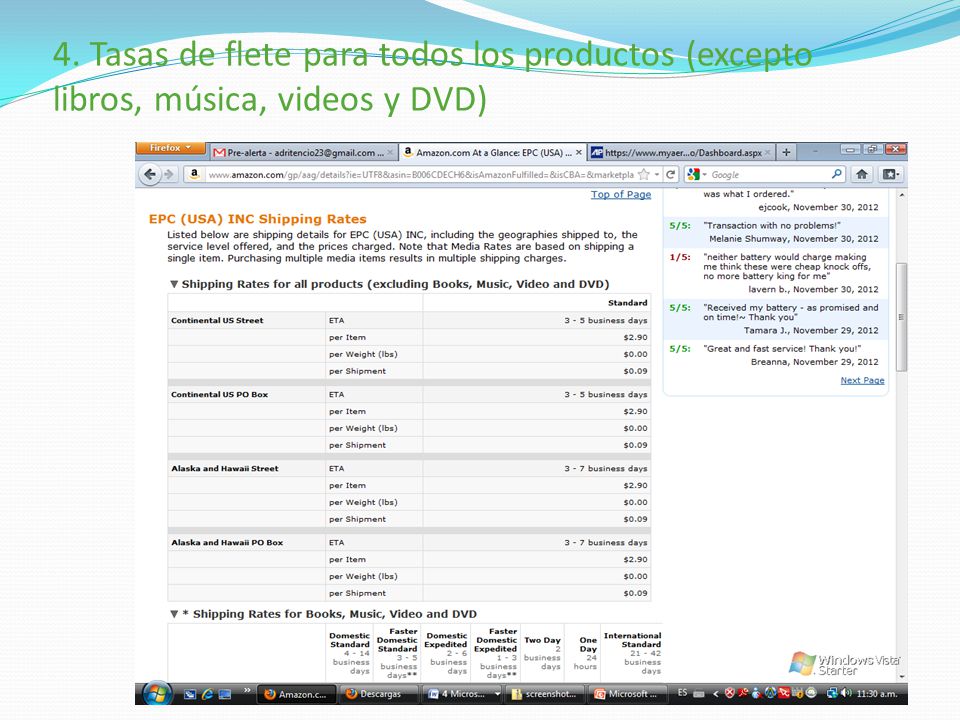Open the Windows Start orb
This screenshot has width=960, height=720.
click(x=157, y=694)
